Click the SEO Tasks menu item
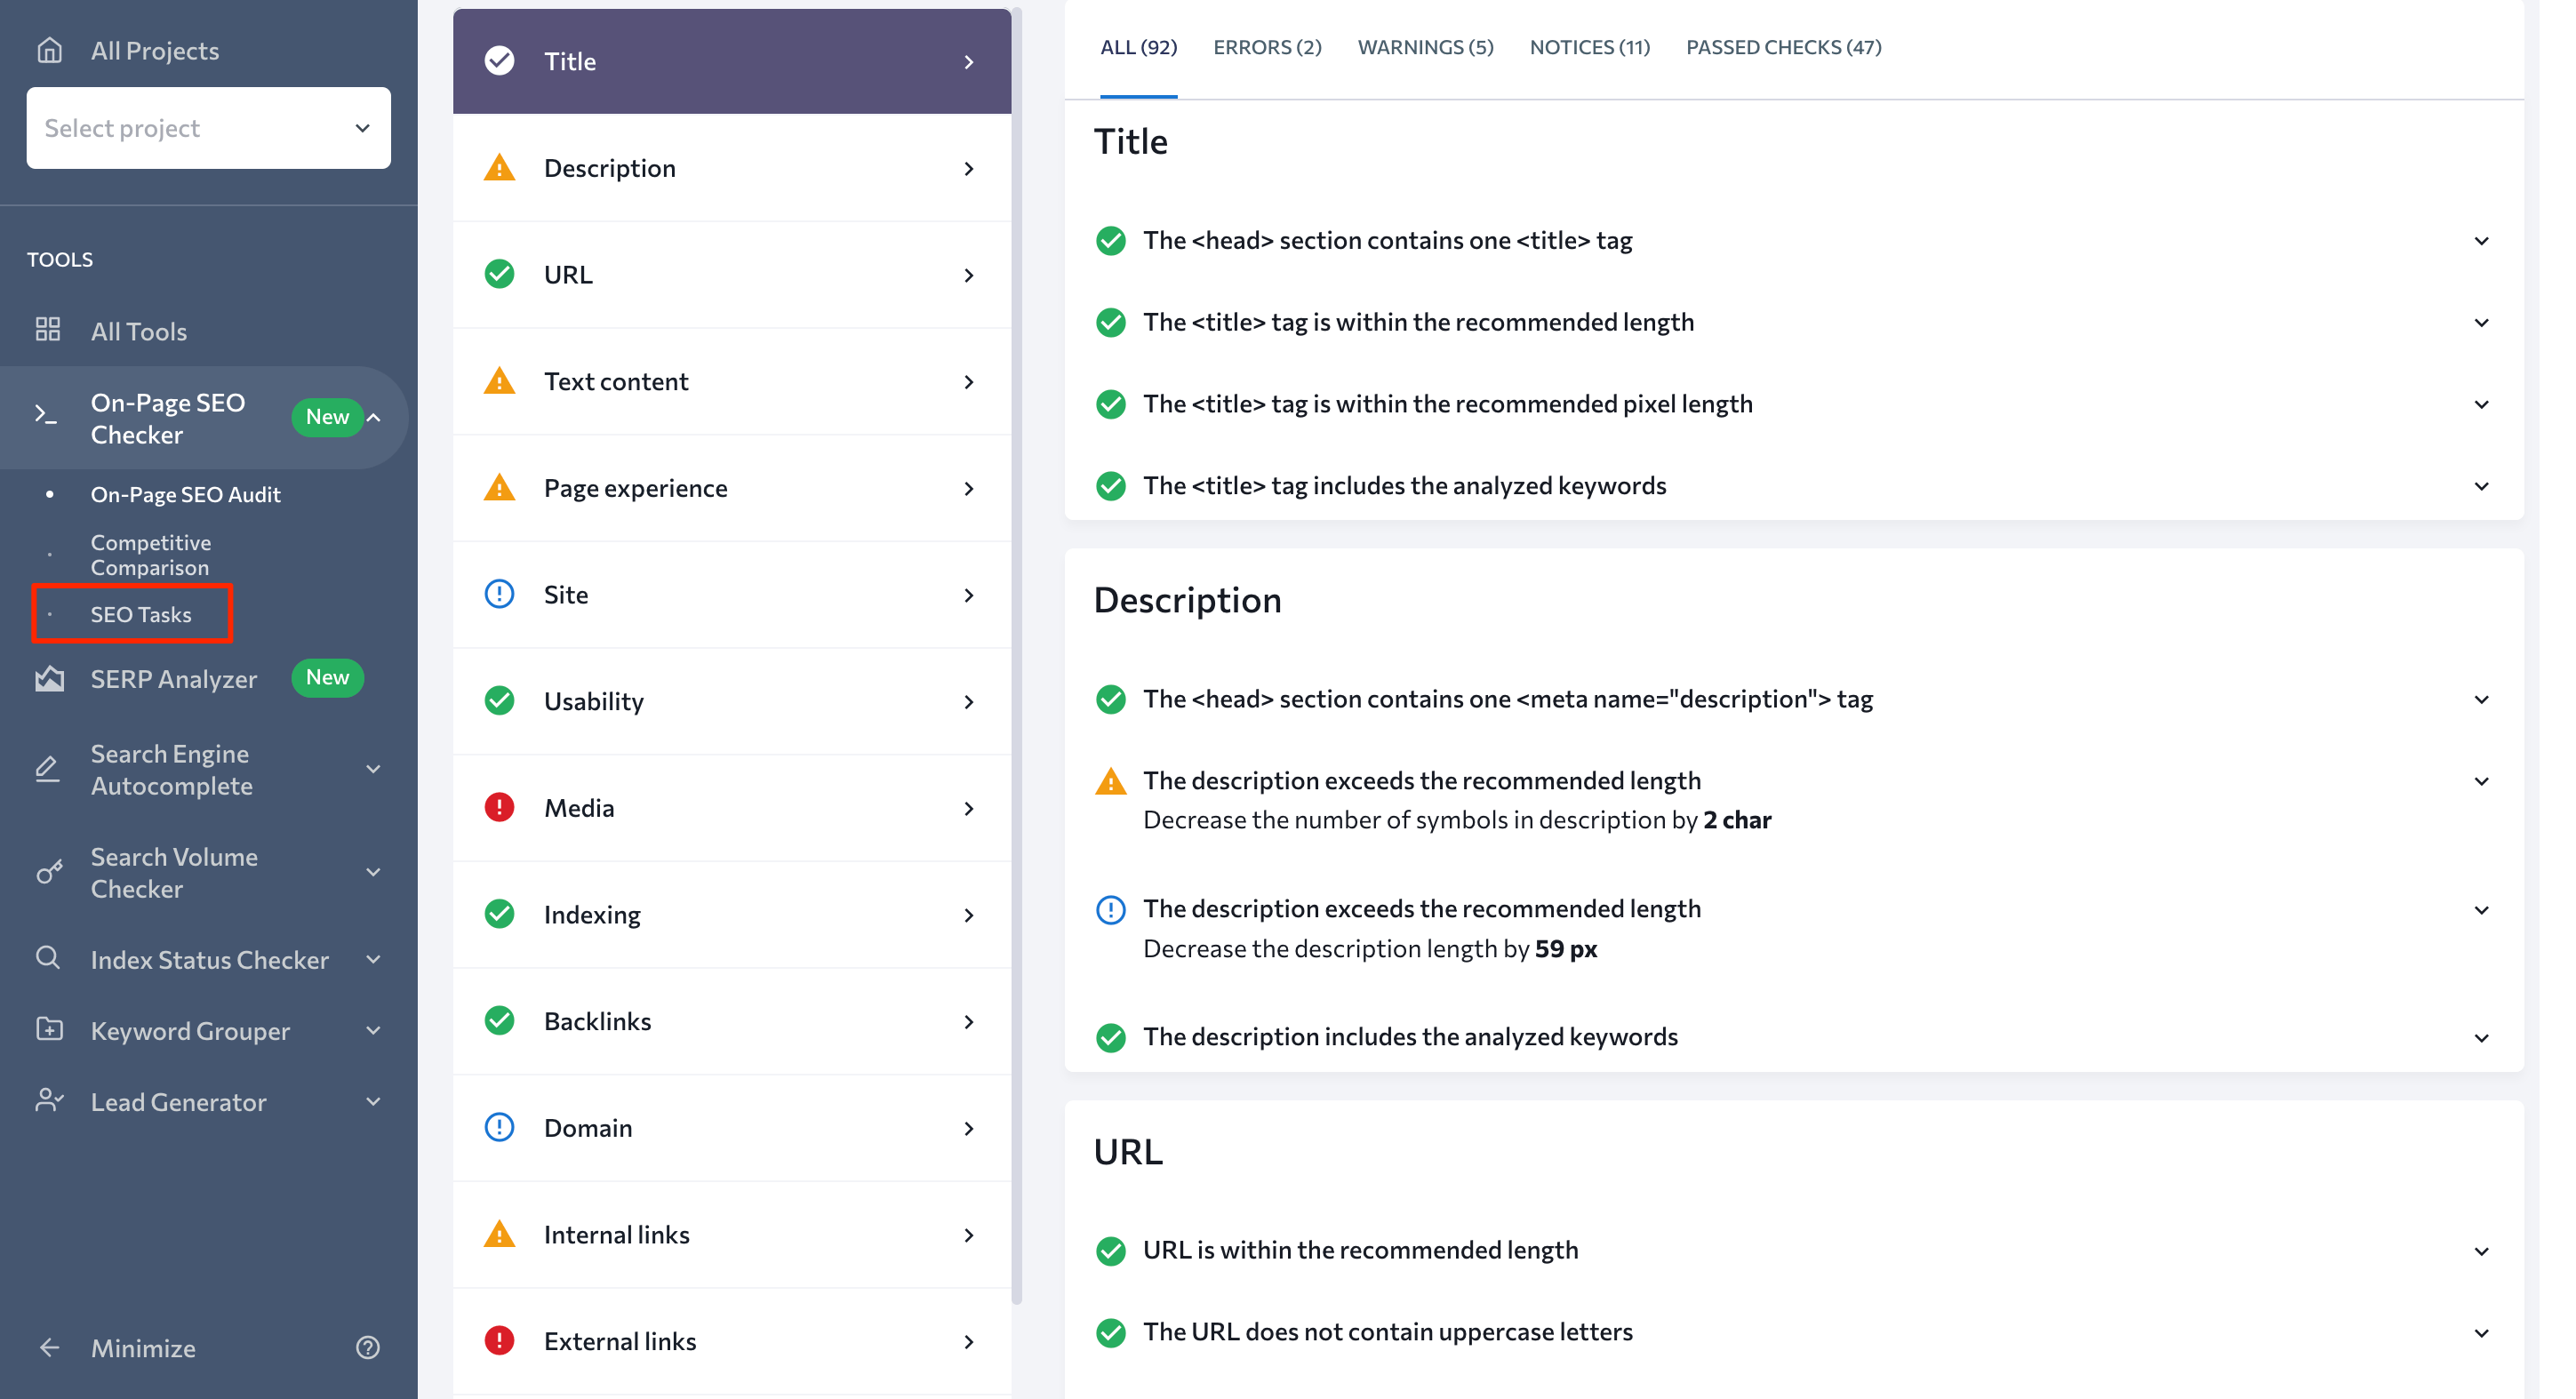The width and height of the screenshot is (2576, 1399). tap(141, 613)
